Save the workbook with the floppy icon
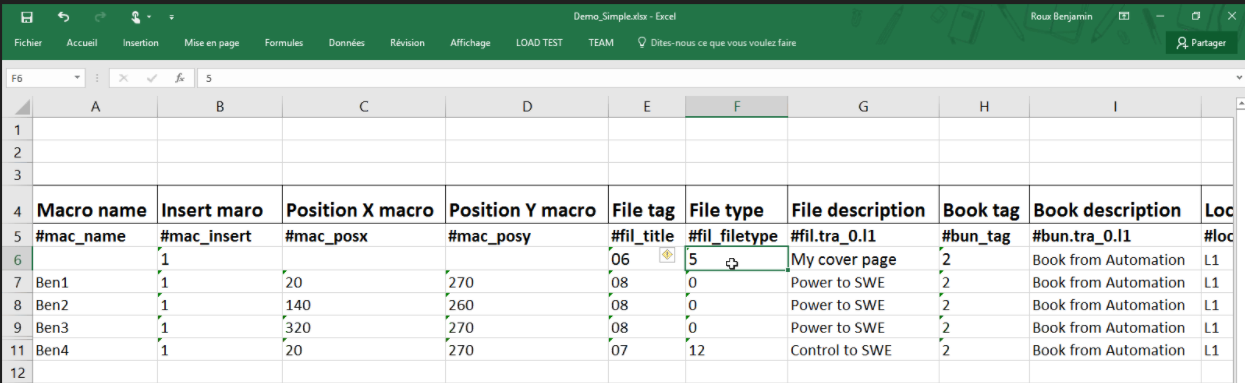Image resolution: width=1245 pixels, height=383 pixels. [x=27, y=17]
